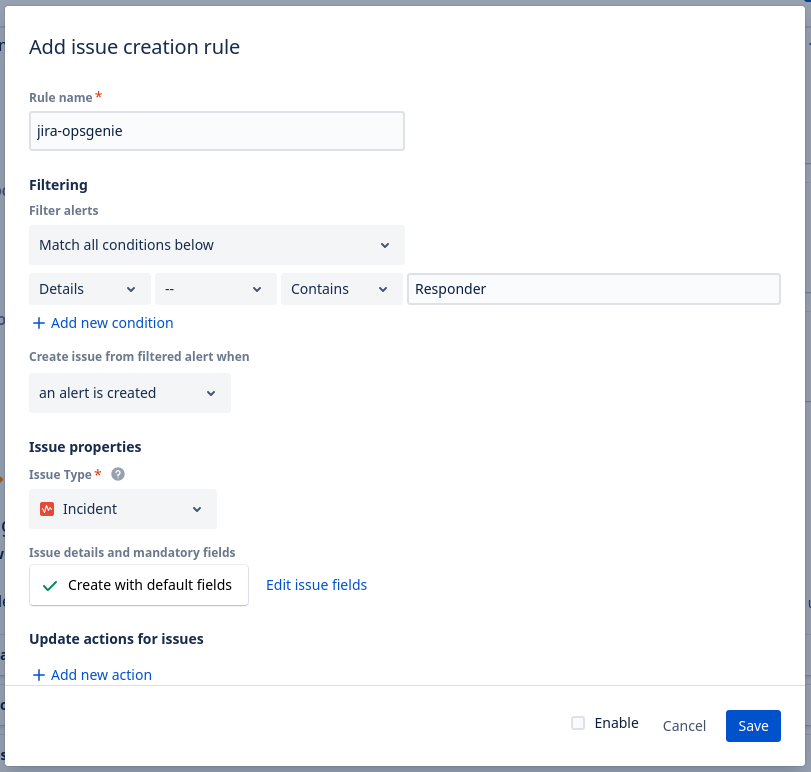Expand the 'an alert is created' dropdown

pyautogui.click(x=129, y=393)
